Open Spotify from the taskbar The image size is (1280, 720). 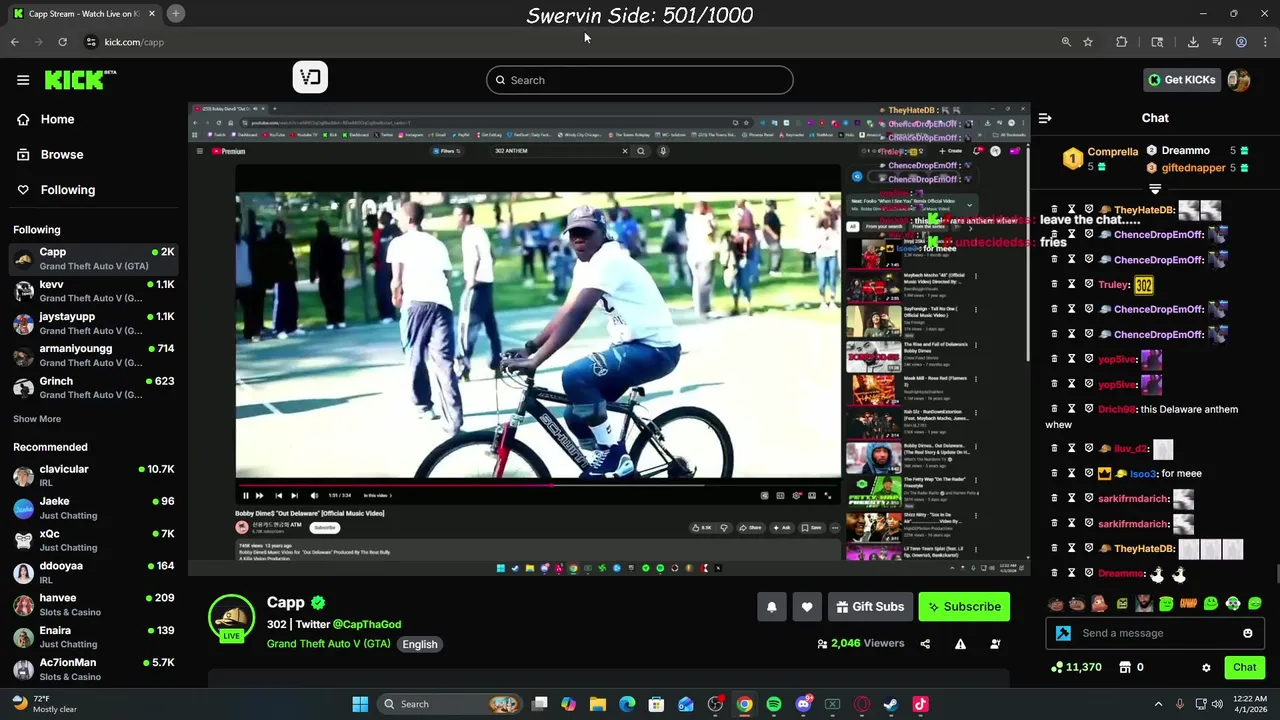pos(774,704)
